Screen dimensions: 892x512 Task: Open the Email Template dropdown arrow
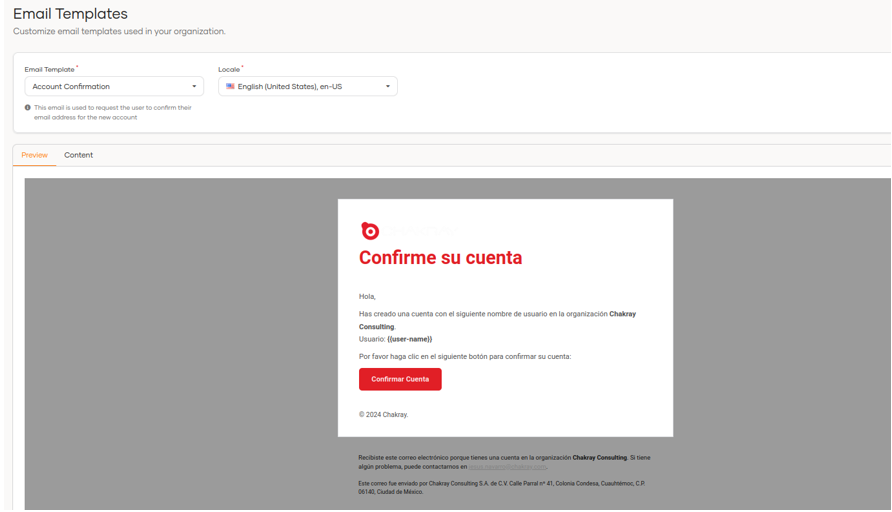point(194,87)
